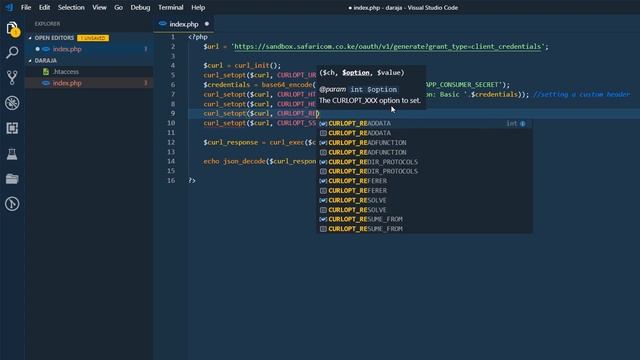Open the Terminal menu
640x360 pixels.
171,7
